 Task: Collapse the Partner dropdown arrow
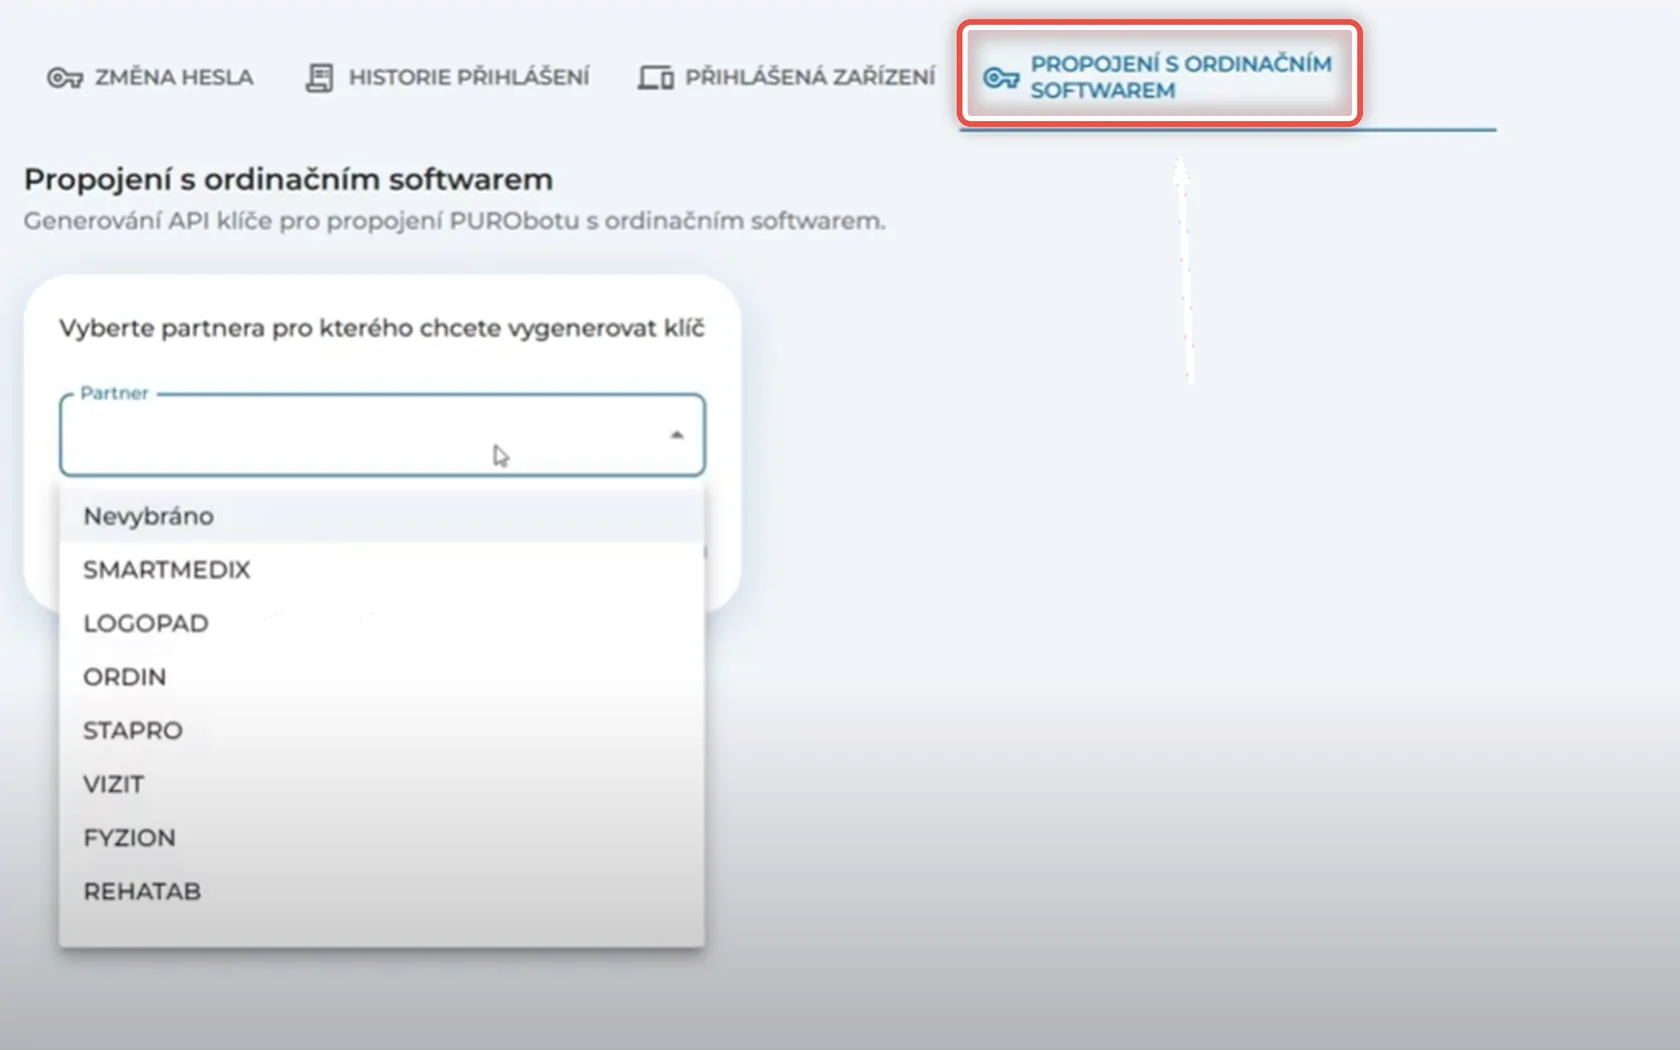coord(677,435)
